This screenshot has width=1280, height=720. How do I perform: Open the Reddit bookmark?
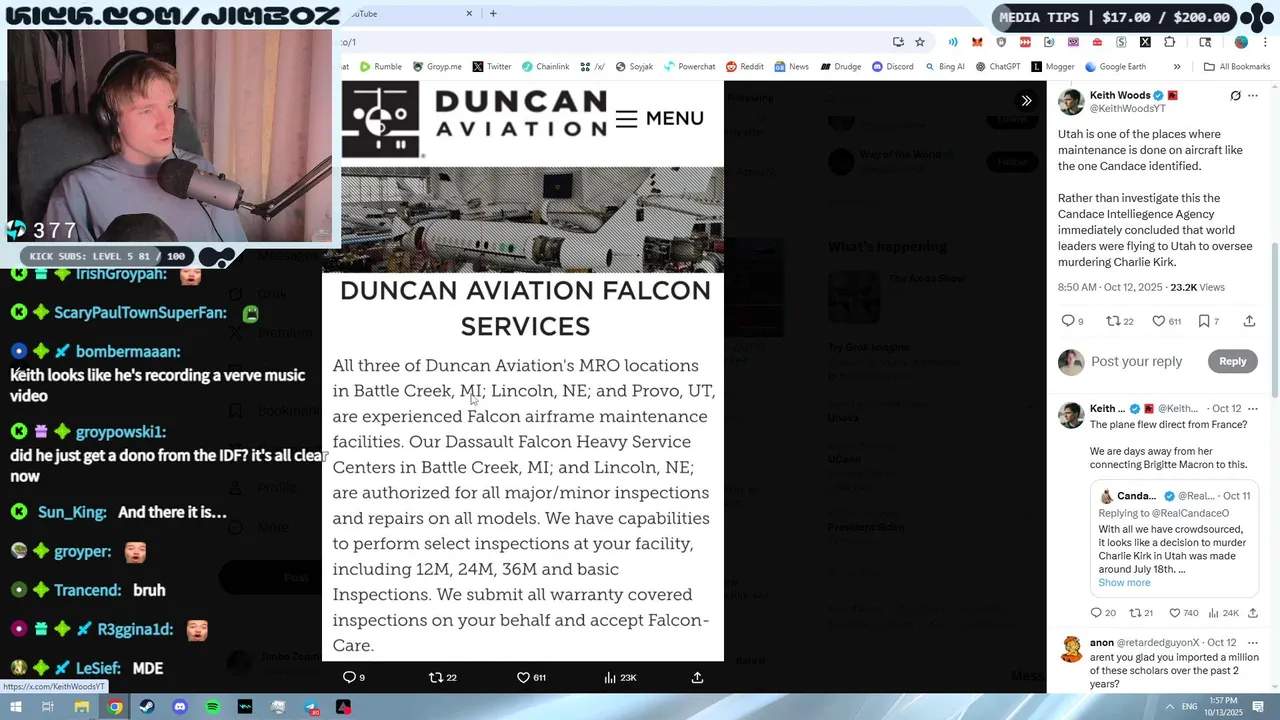tap(745, 67)
